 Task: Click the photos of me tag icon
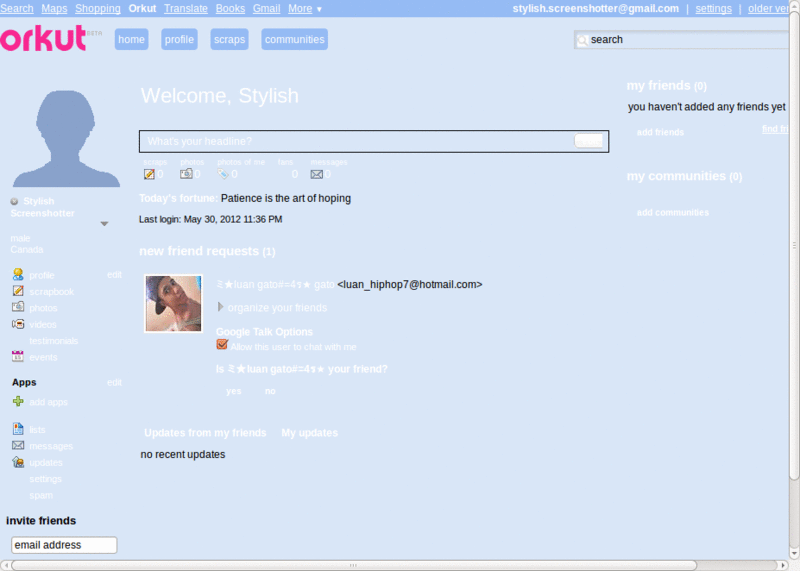[x=222, y=175]
